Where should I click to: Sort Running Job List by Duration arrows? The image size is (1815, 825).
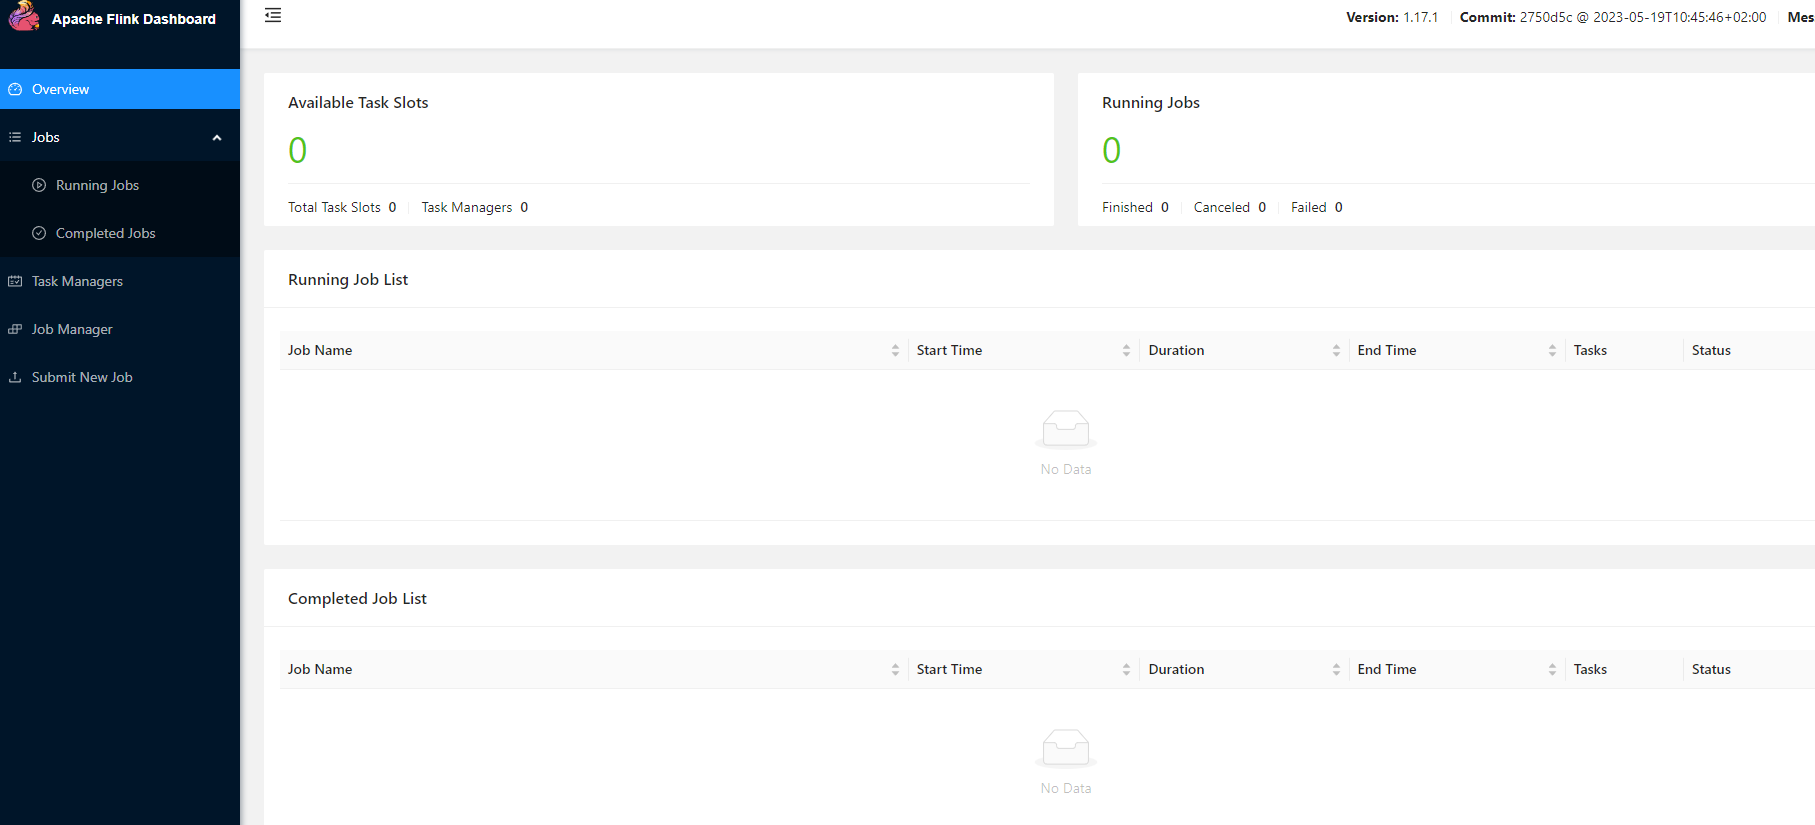(x=1336, y=350)
